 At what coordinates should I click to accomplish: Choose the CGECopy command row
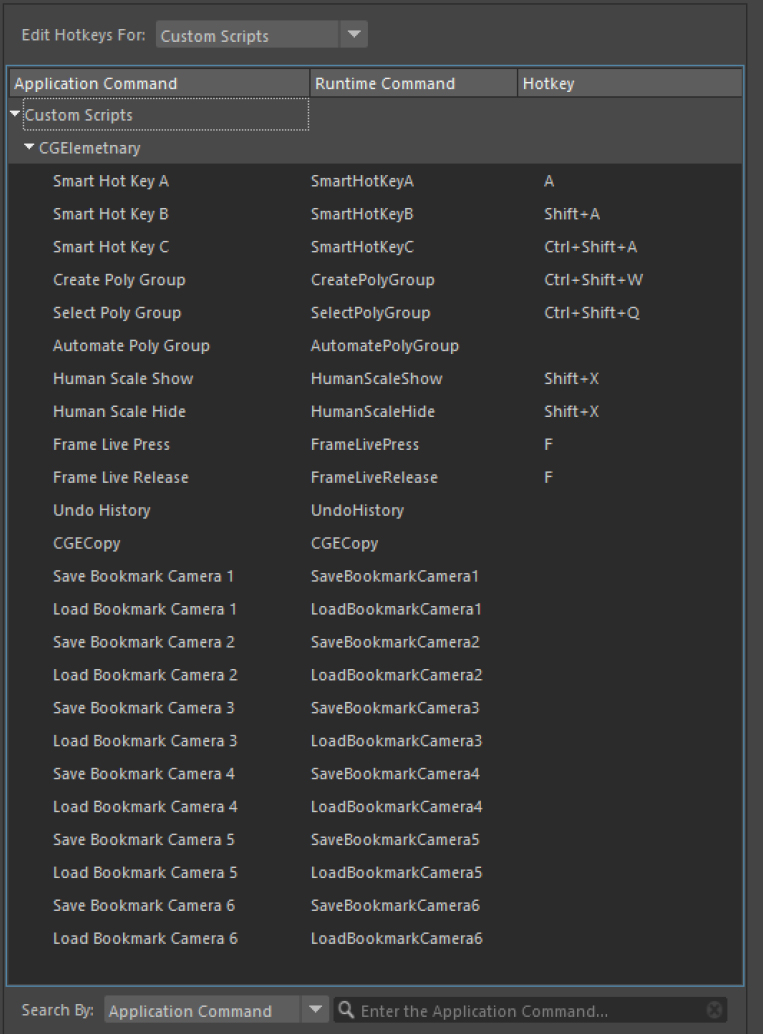point(86,543)
